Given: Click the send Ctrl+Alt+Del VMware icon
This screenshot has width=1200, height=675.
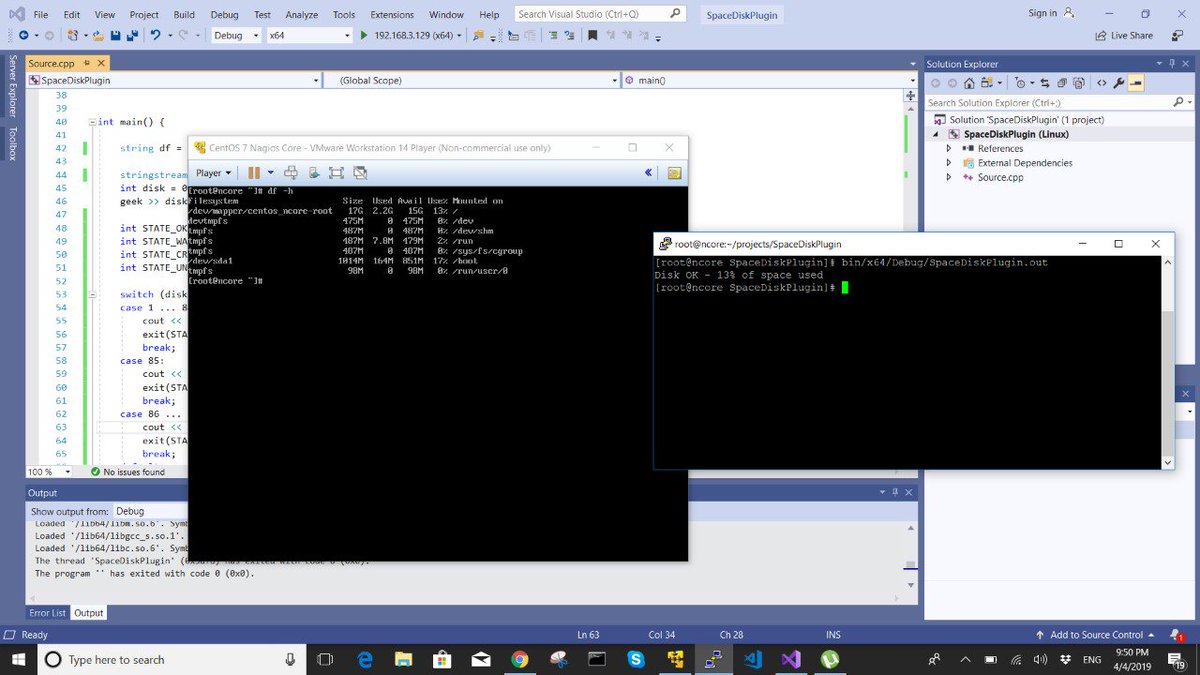Looking at the screenshot, I should pos(291,173).
